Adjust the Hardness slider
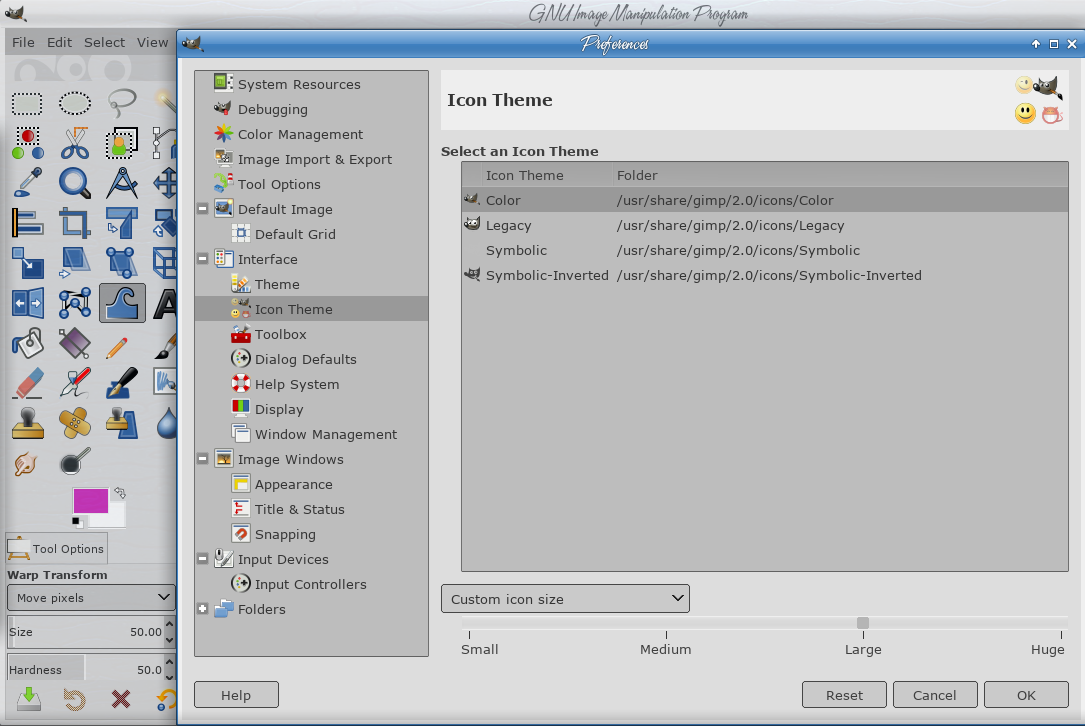Image resolution: width=1085 pixels, height=726 pixels. pos(85,670)
